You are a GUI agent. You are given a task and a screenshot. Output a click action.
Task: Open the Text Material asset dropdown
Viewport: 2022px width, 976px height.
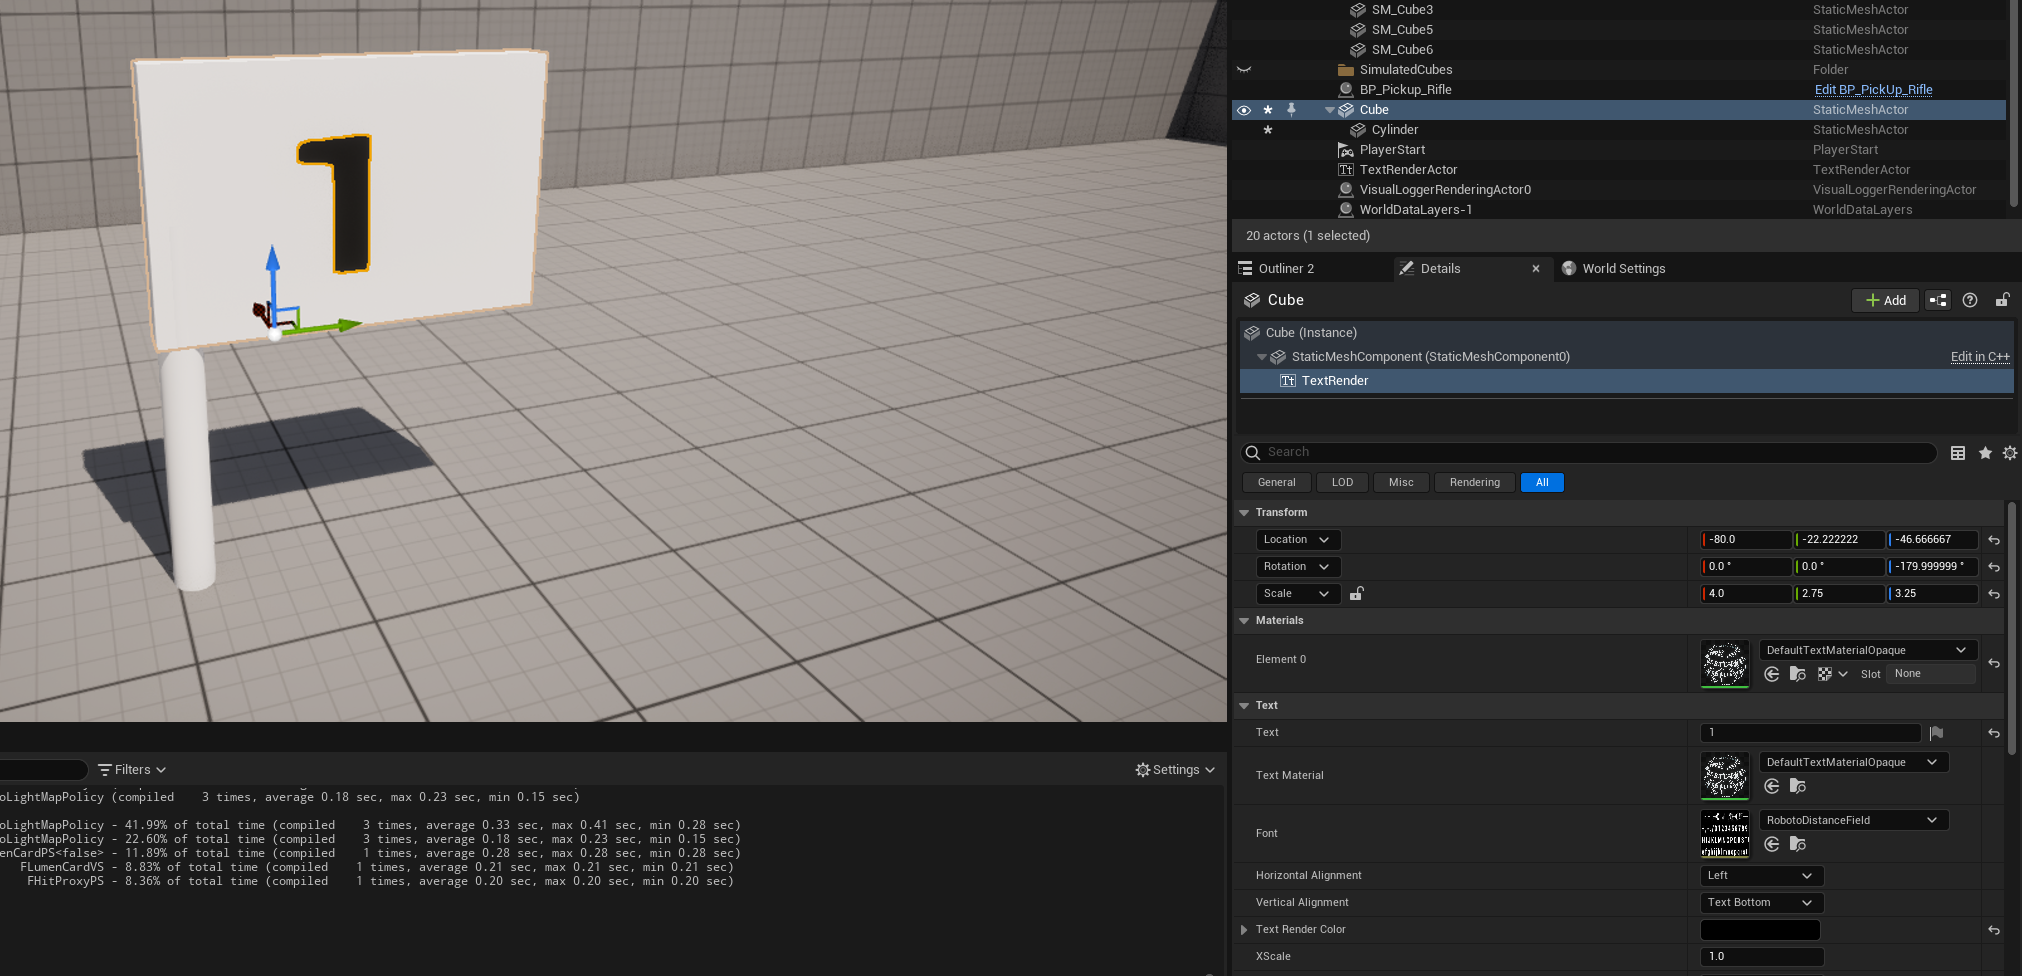[x=1854, y=762]
